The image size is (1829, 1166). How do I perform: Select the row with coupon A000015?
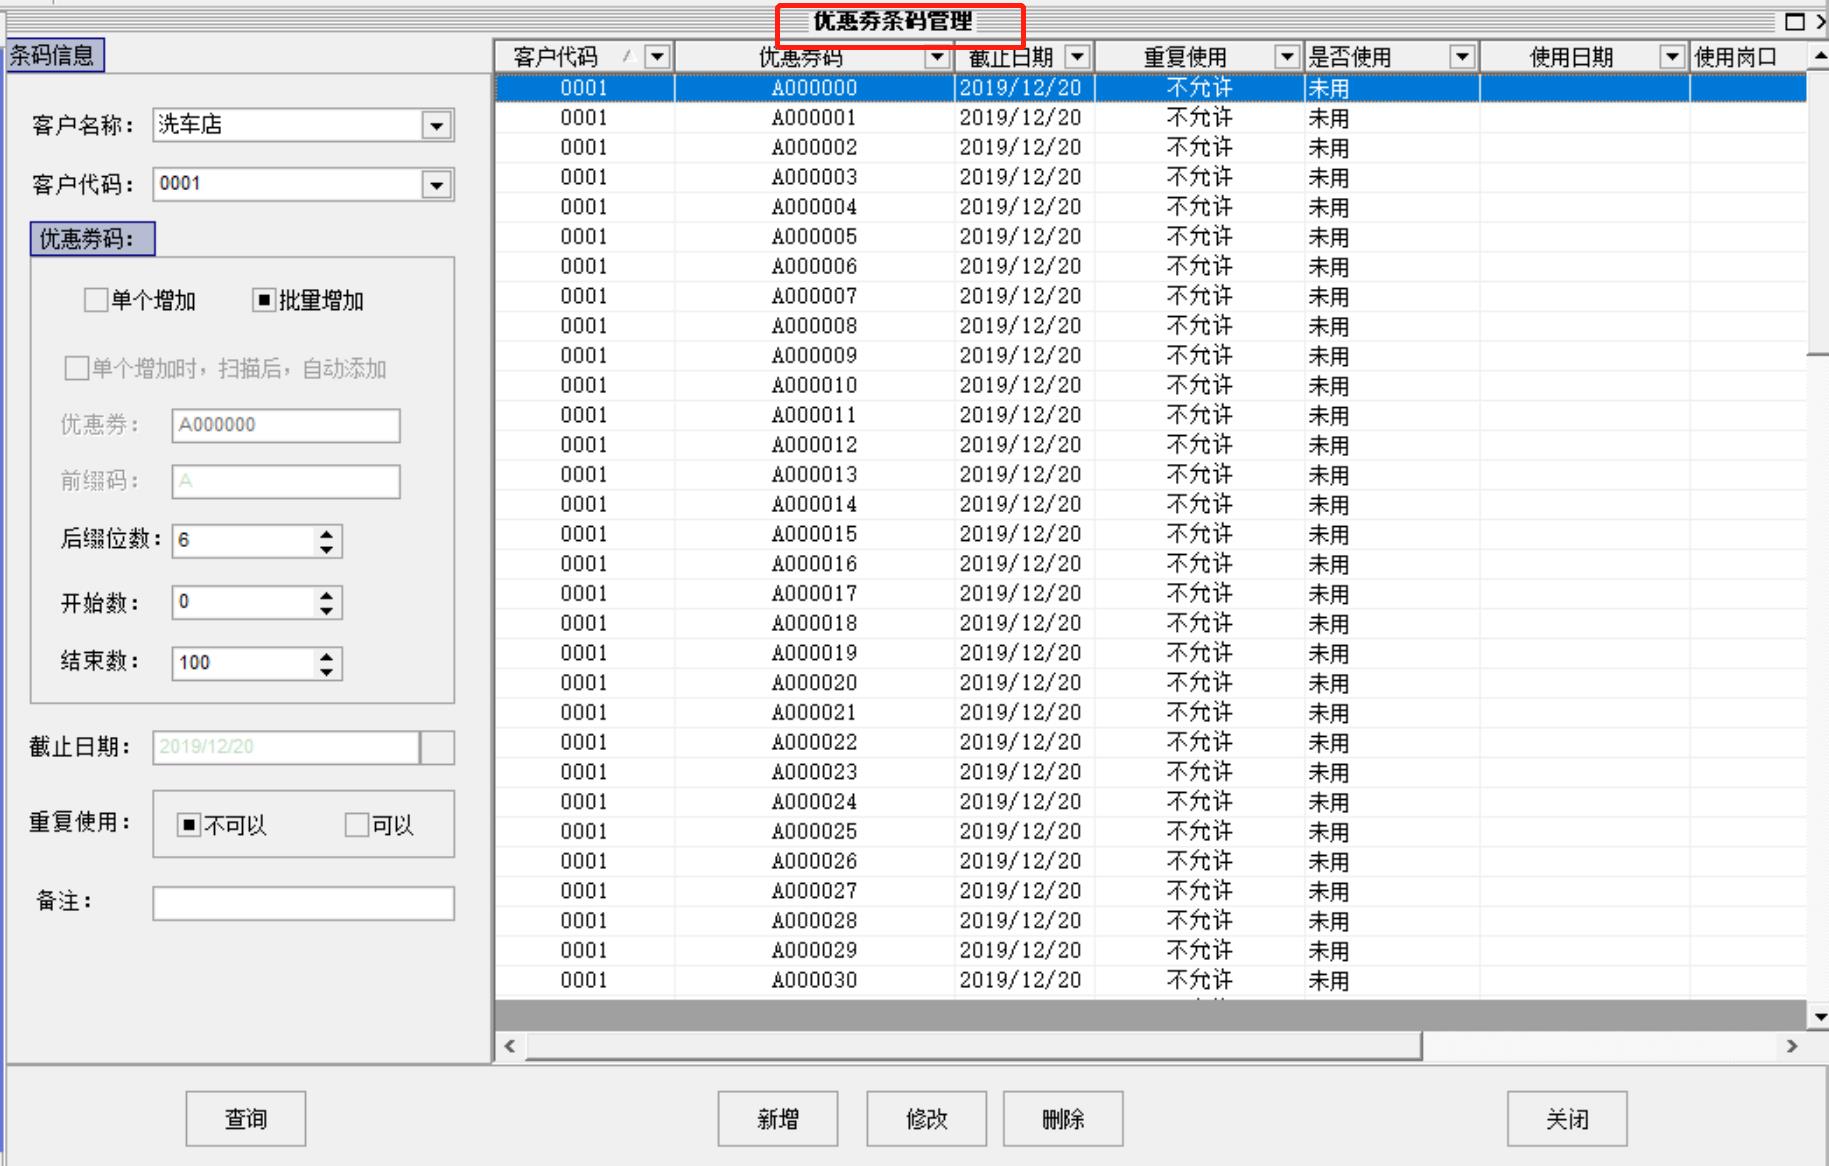pyautogui.click(x=814, y=534)
